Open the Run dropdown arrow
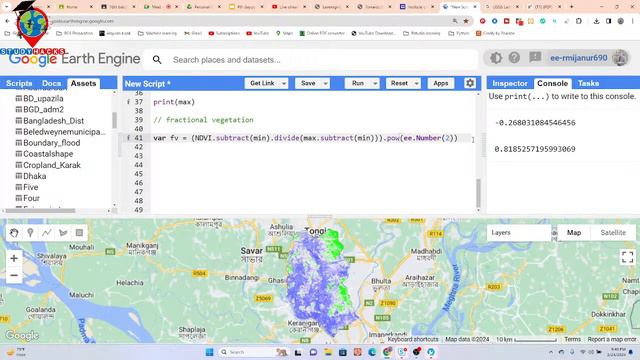The height and width of the screenshot is (360, 640). point(375,83)
